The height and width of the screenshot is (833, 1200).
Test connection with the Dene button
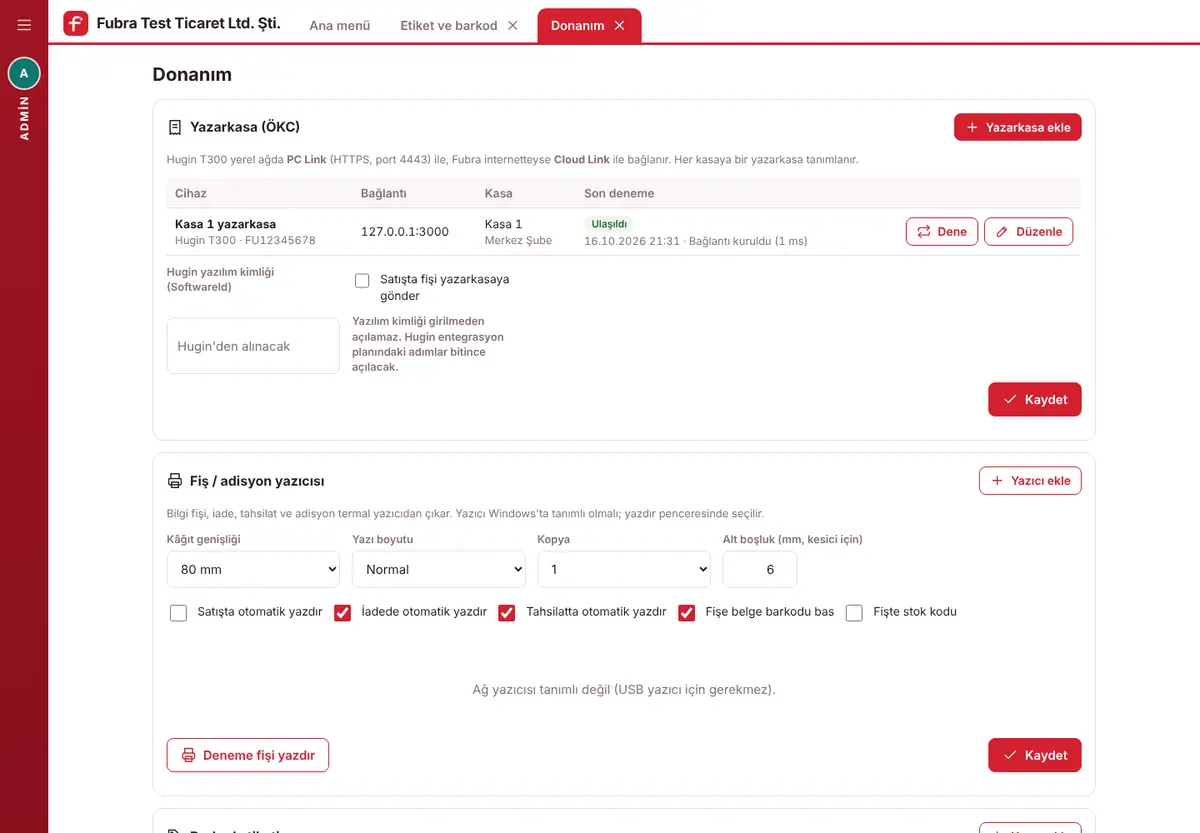pos(942,231)
